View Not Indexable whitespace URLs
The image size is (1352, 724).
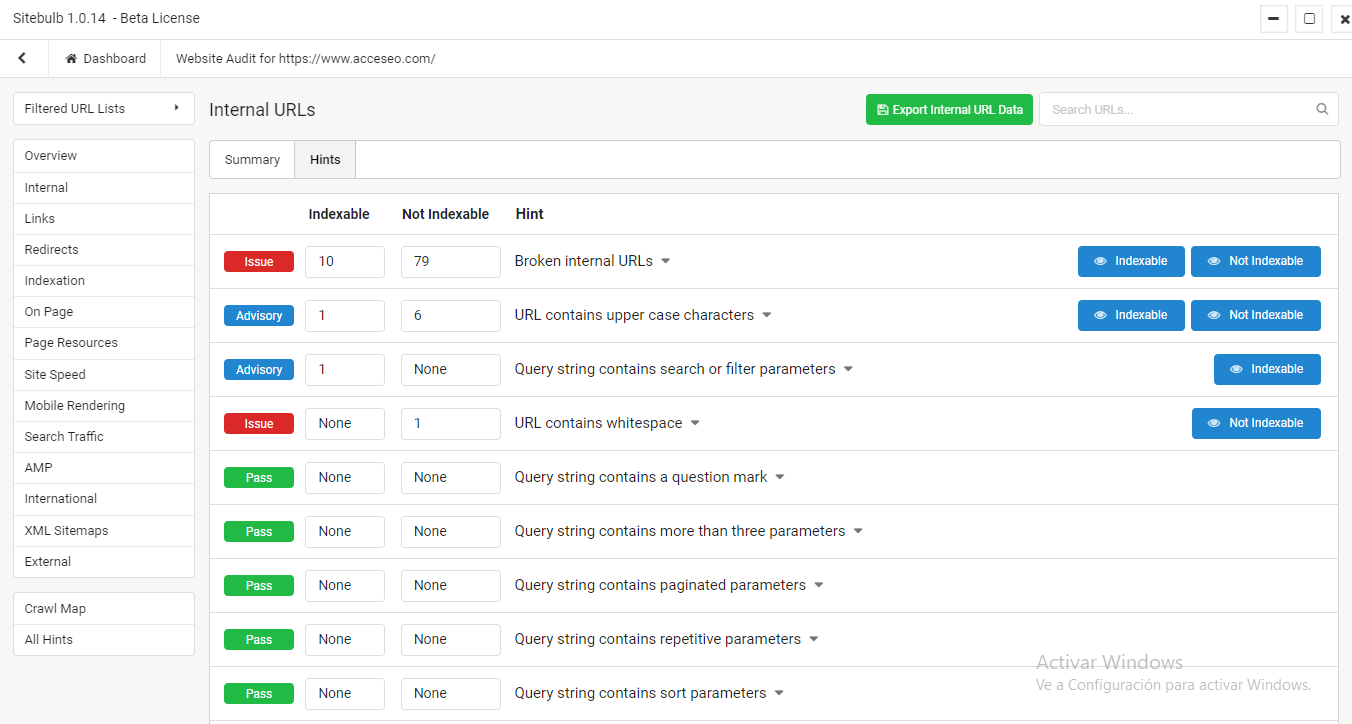(1256, 423)
